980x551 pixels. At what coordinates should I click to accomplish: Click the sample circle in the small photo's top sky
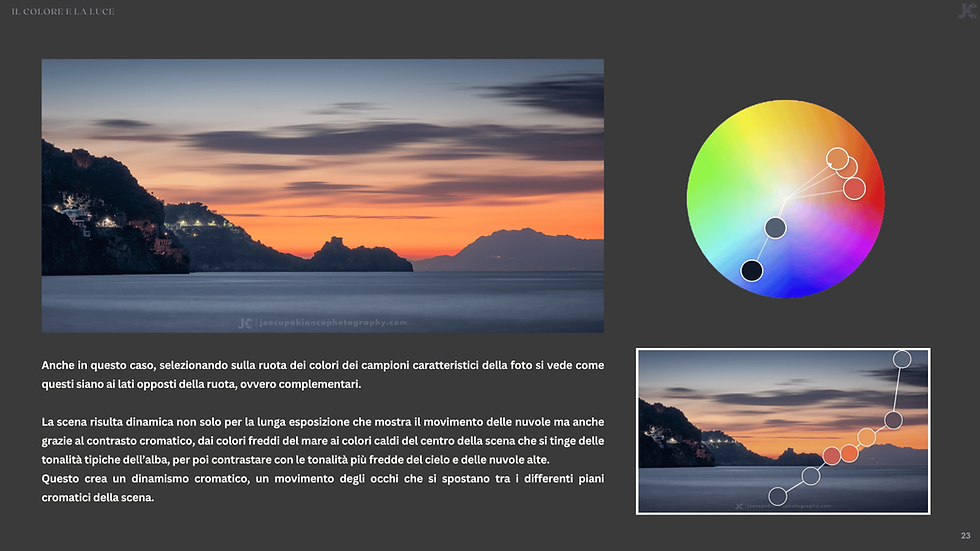(901, 359)
